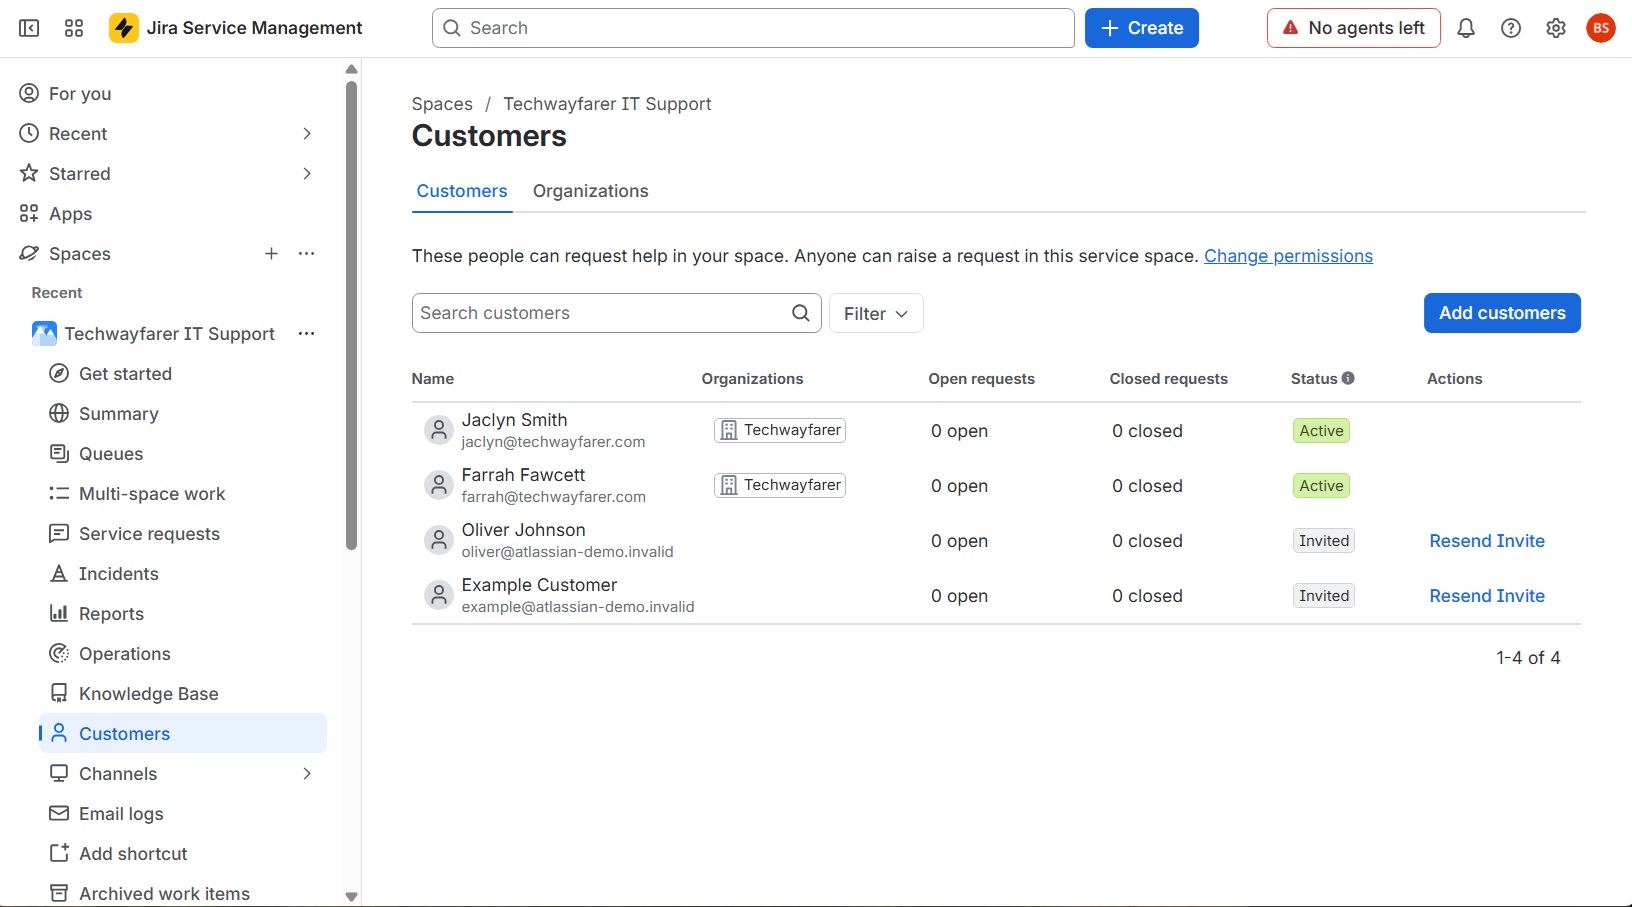Resend Invite to Oliver Johnson
The height and width of the screenshot is (907, 1632).
[1487, 541]
